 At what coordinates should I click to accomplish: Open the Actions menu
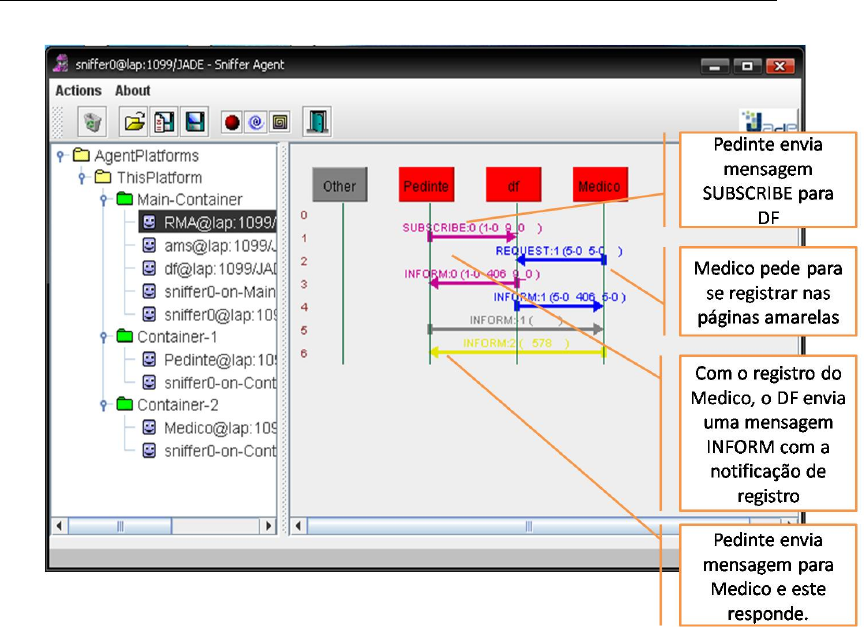(78, 90)
